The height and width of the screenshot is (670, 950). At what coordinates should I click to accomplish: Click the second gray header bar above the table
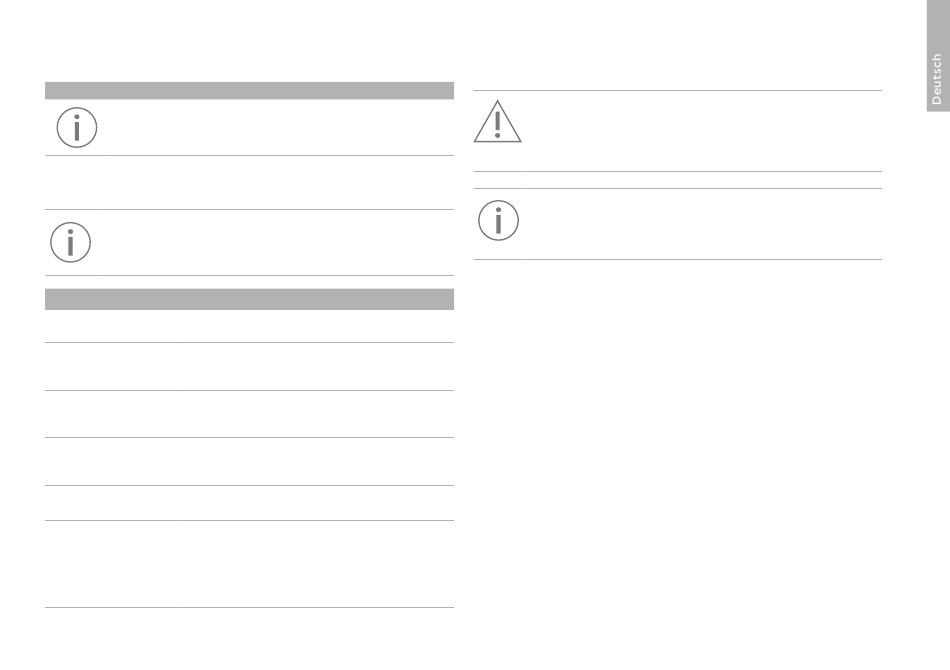pyautogui.click(x=249, y=299)
